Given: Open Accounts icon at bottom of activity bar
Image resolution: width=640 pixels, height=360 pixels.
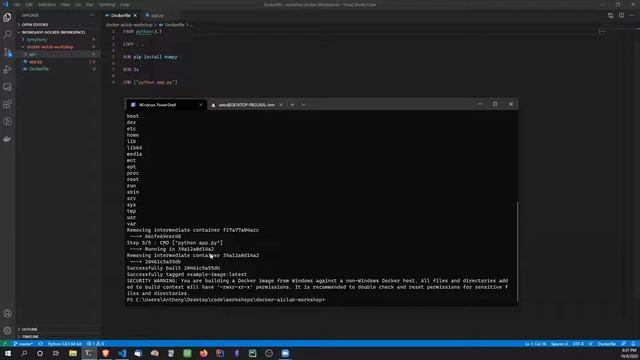Looking at the screenshot, I should [x=7, y=313].
